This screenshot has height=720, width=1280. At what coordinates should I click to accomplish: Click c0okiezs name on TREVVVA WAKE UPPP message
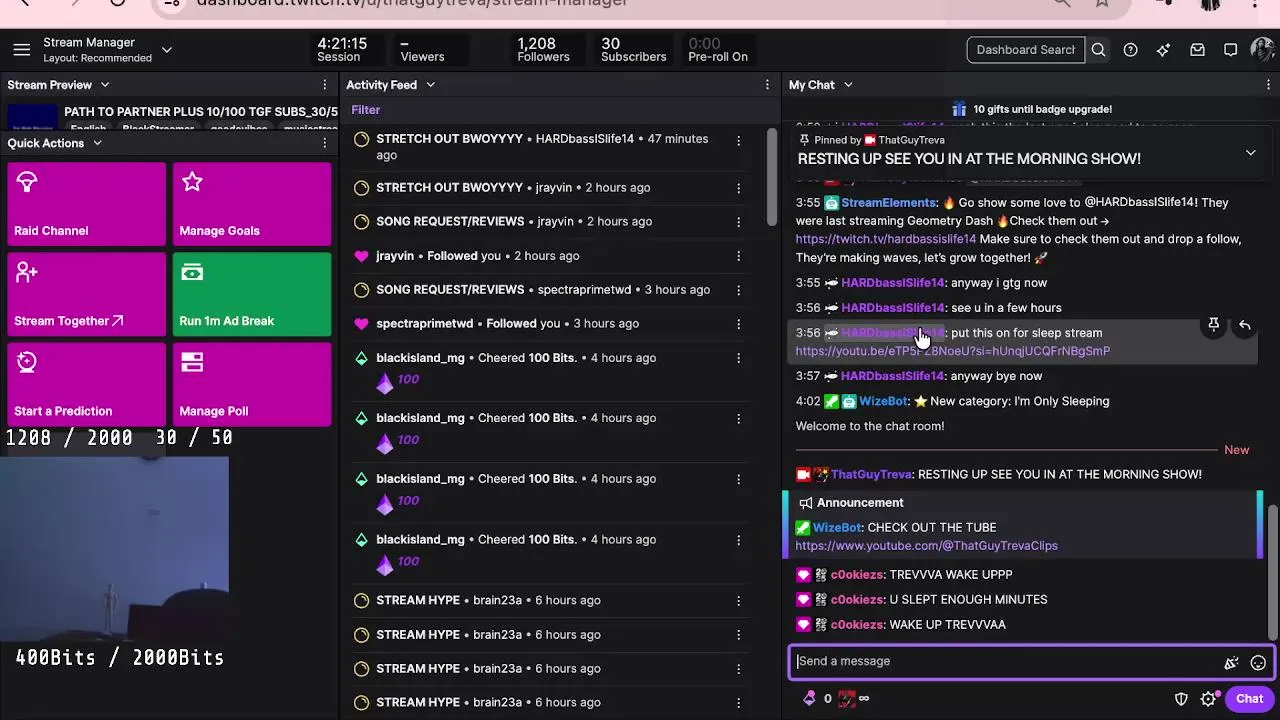pos(857,575)
